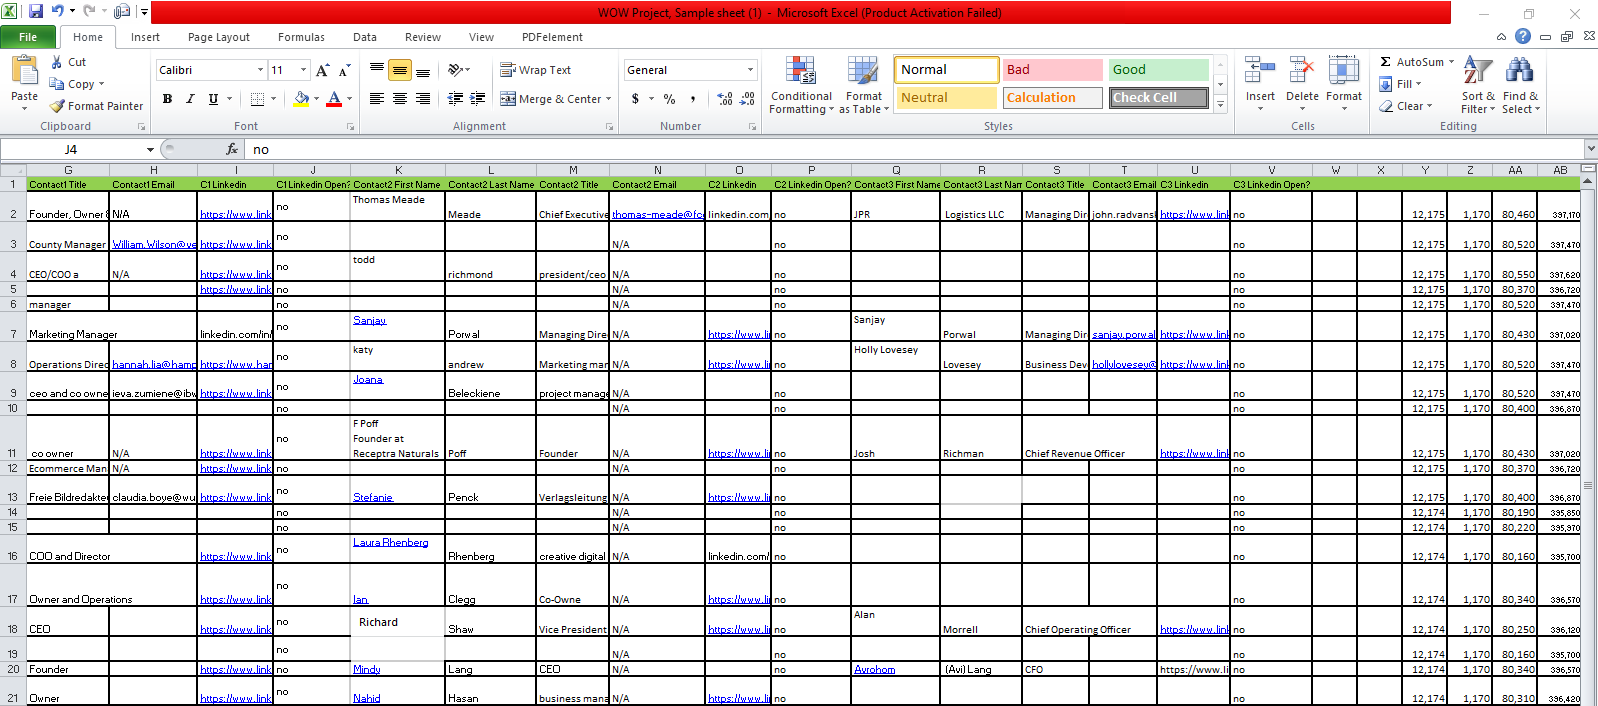Apply Align Text Right icon
1598x706 pixels.
423,99
